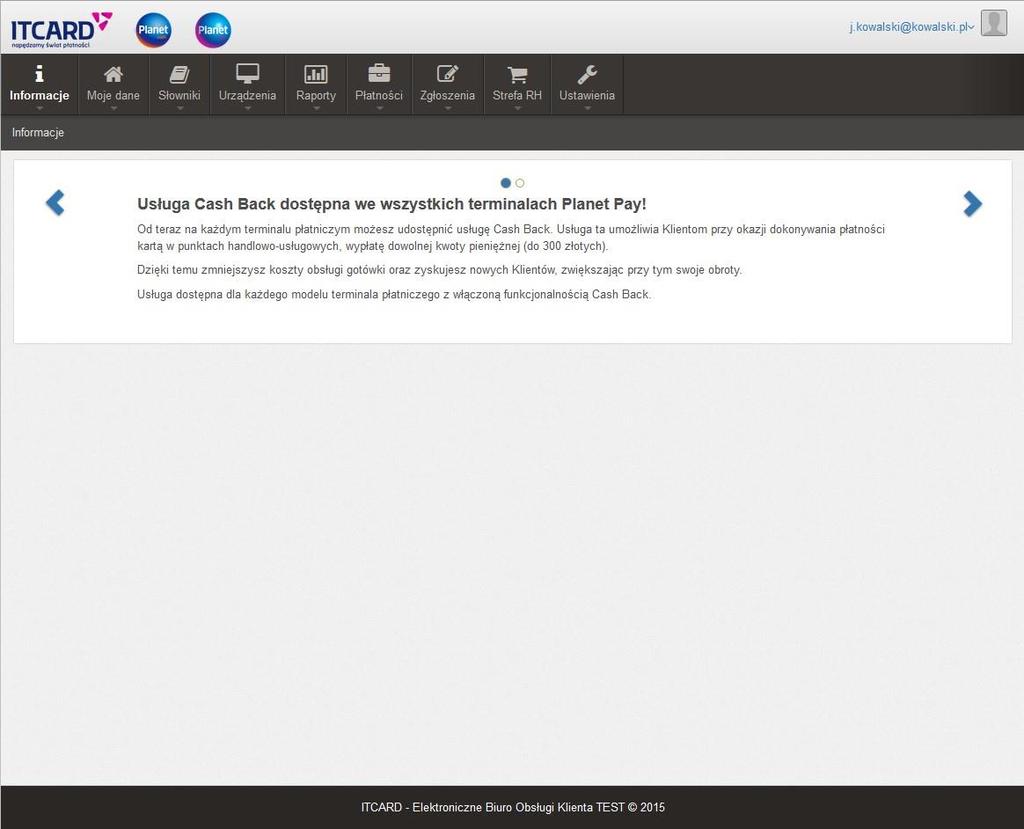
Task: Click the Moje dane home icon
Action: [x=114, y=74]
